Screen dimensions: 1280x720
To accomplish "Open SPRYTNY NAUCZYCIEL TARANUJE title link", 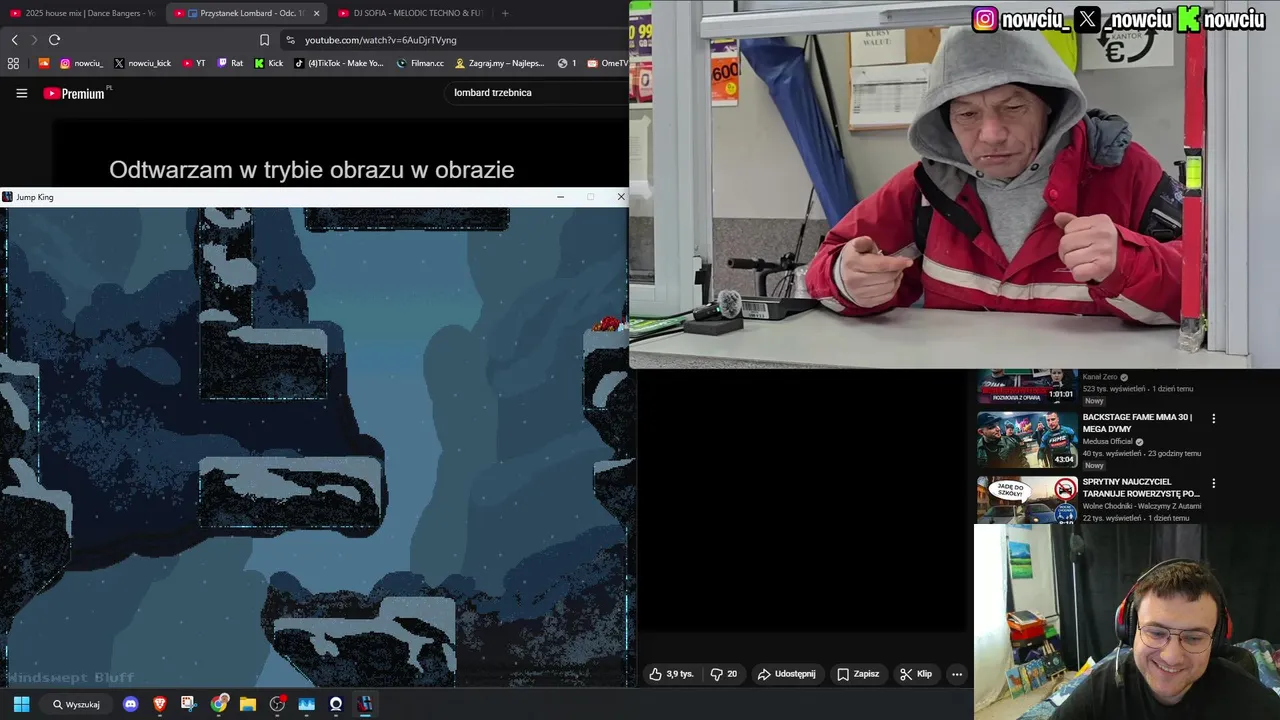I will pyautogui.click(x=1141, y=488).
